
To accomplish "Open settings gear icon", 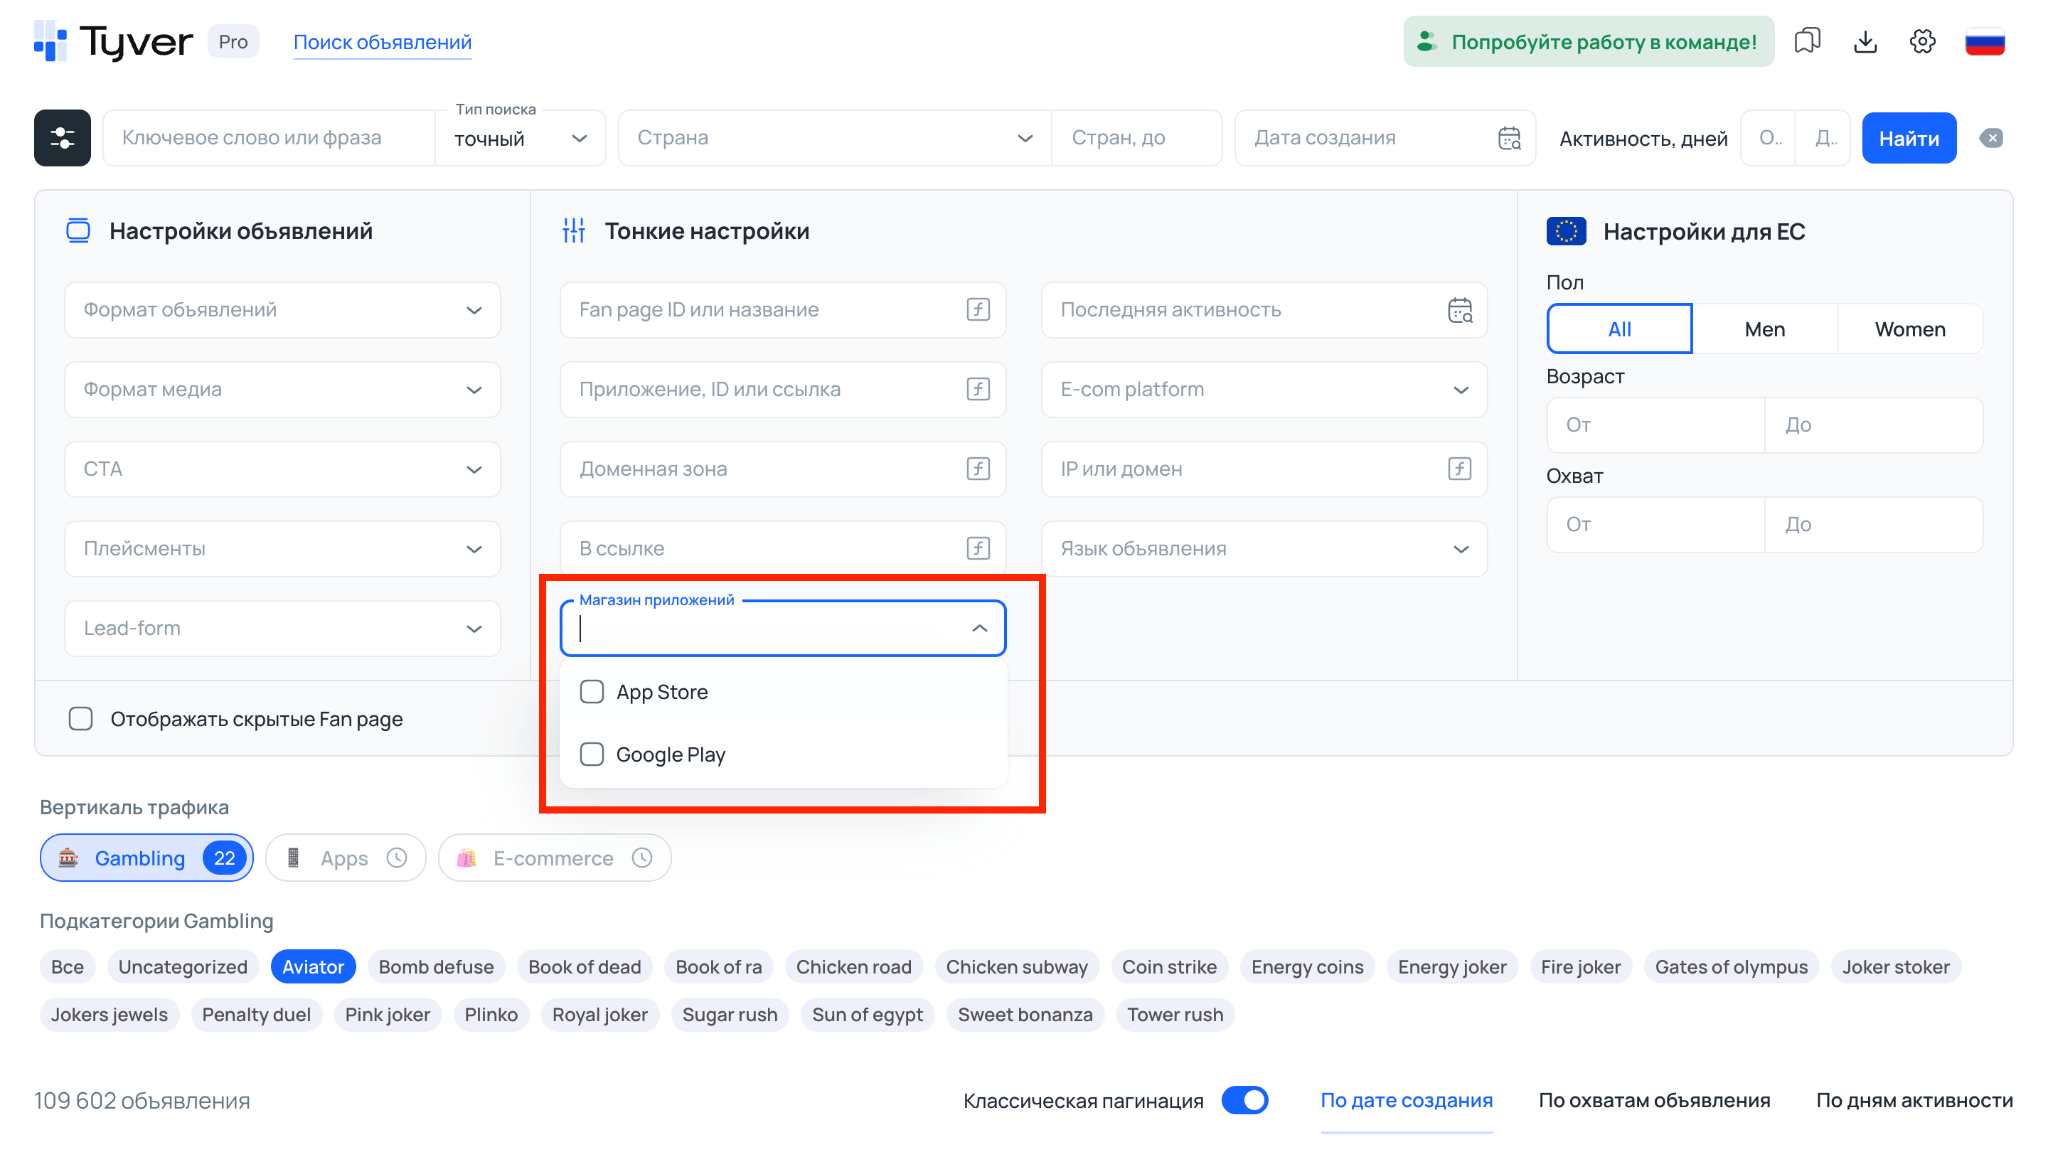I will tap(1922, 41).
